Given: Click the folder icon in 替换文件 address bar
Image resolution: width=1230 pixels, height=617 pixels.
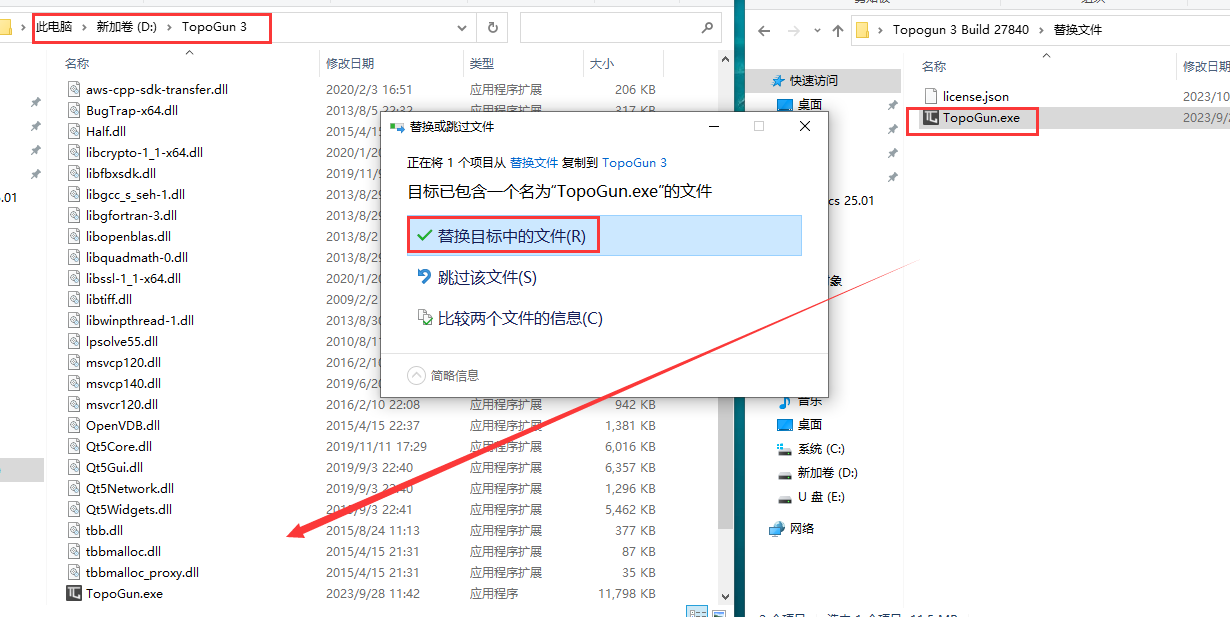Looking at the screenshot, I should point(862,30).
